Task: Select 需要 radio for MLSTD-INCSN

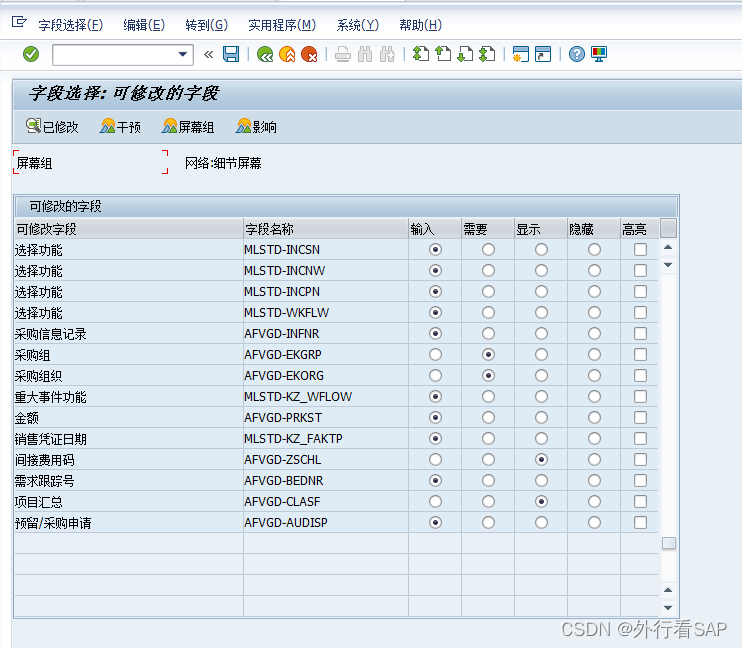Action: (x=488, y=249)
